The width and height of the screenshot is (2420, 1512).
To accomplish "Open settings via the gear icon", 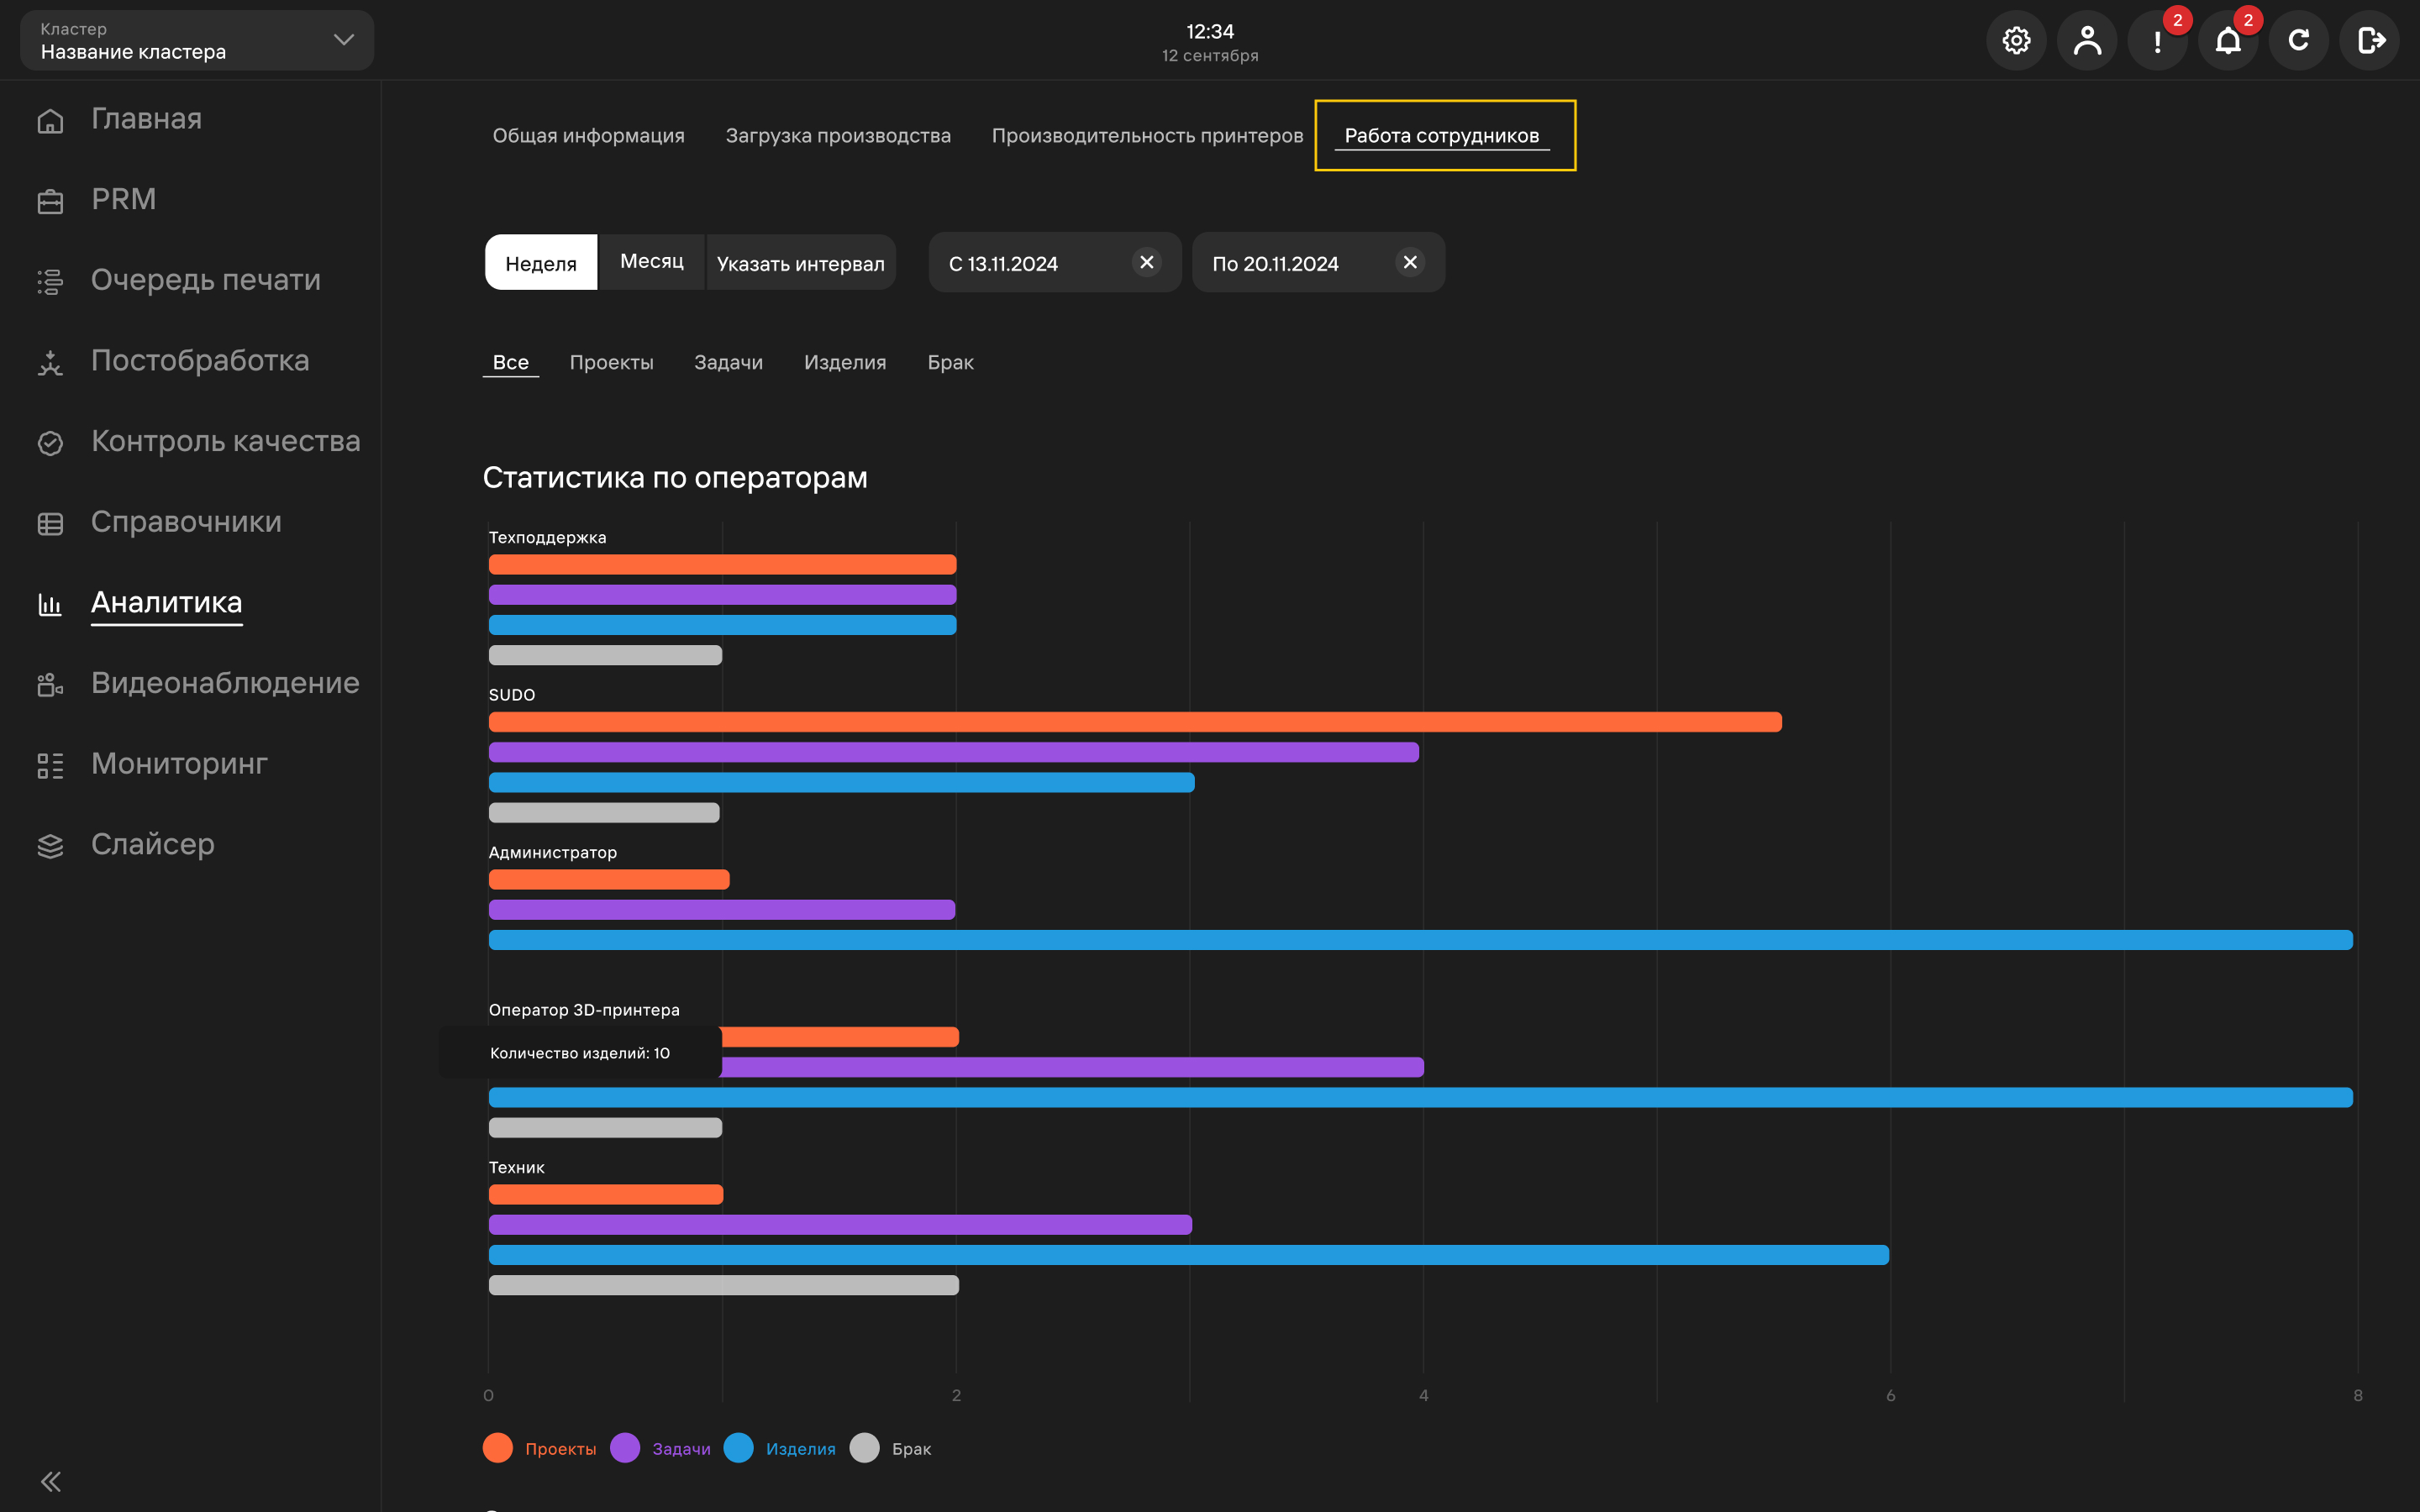I will (2016, 40).
